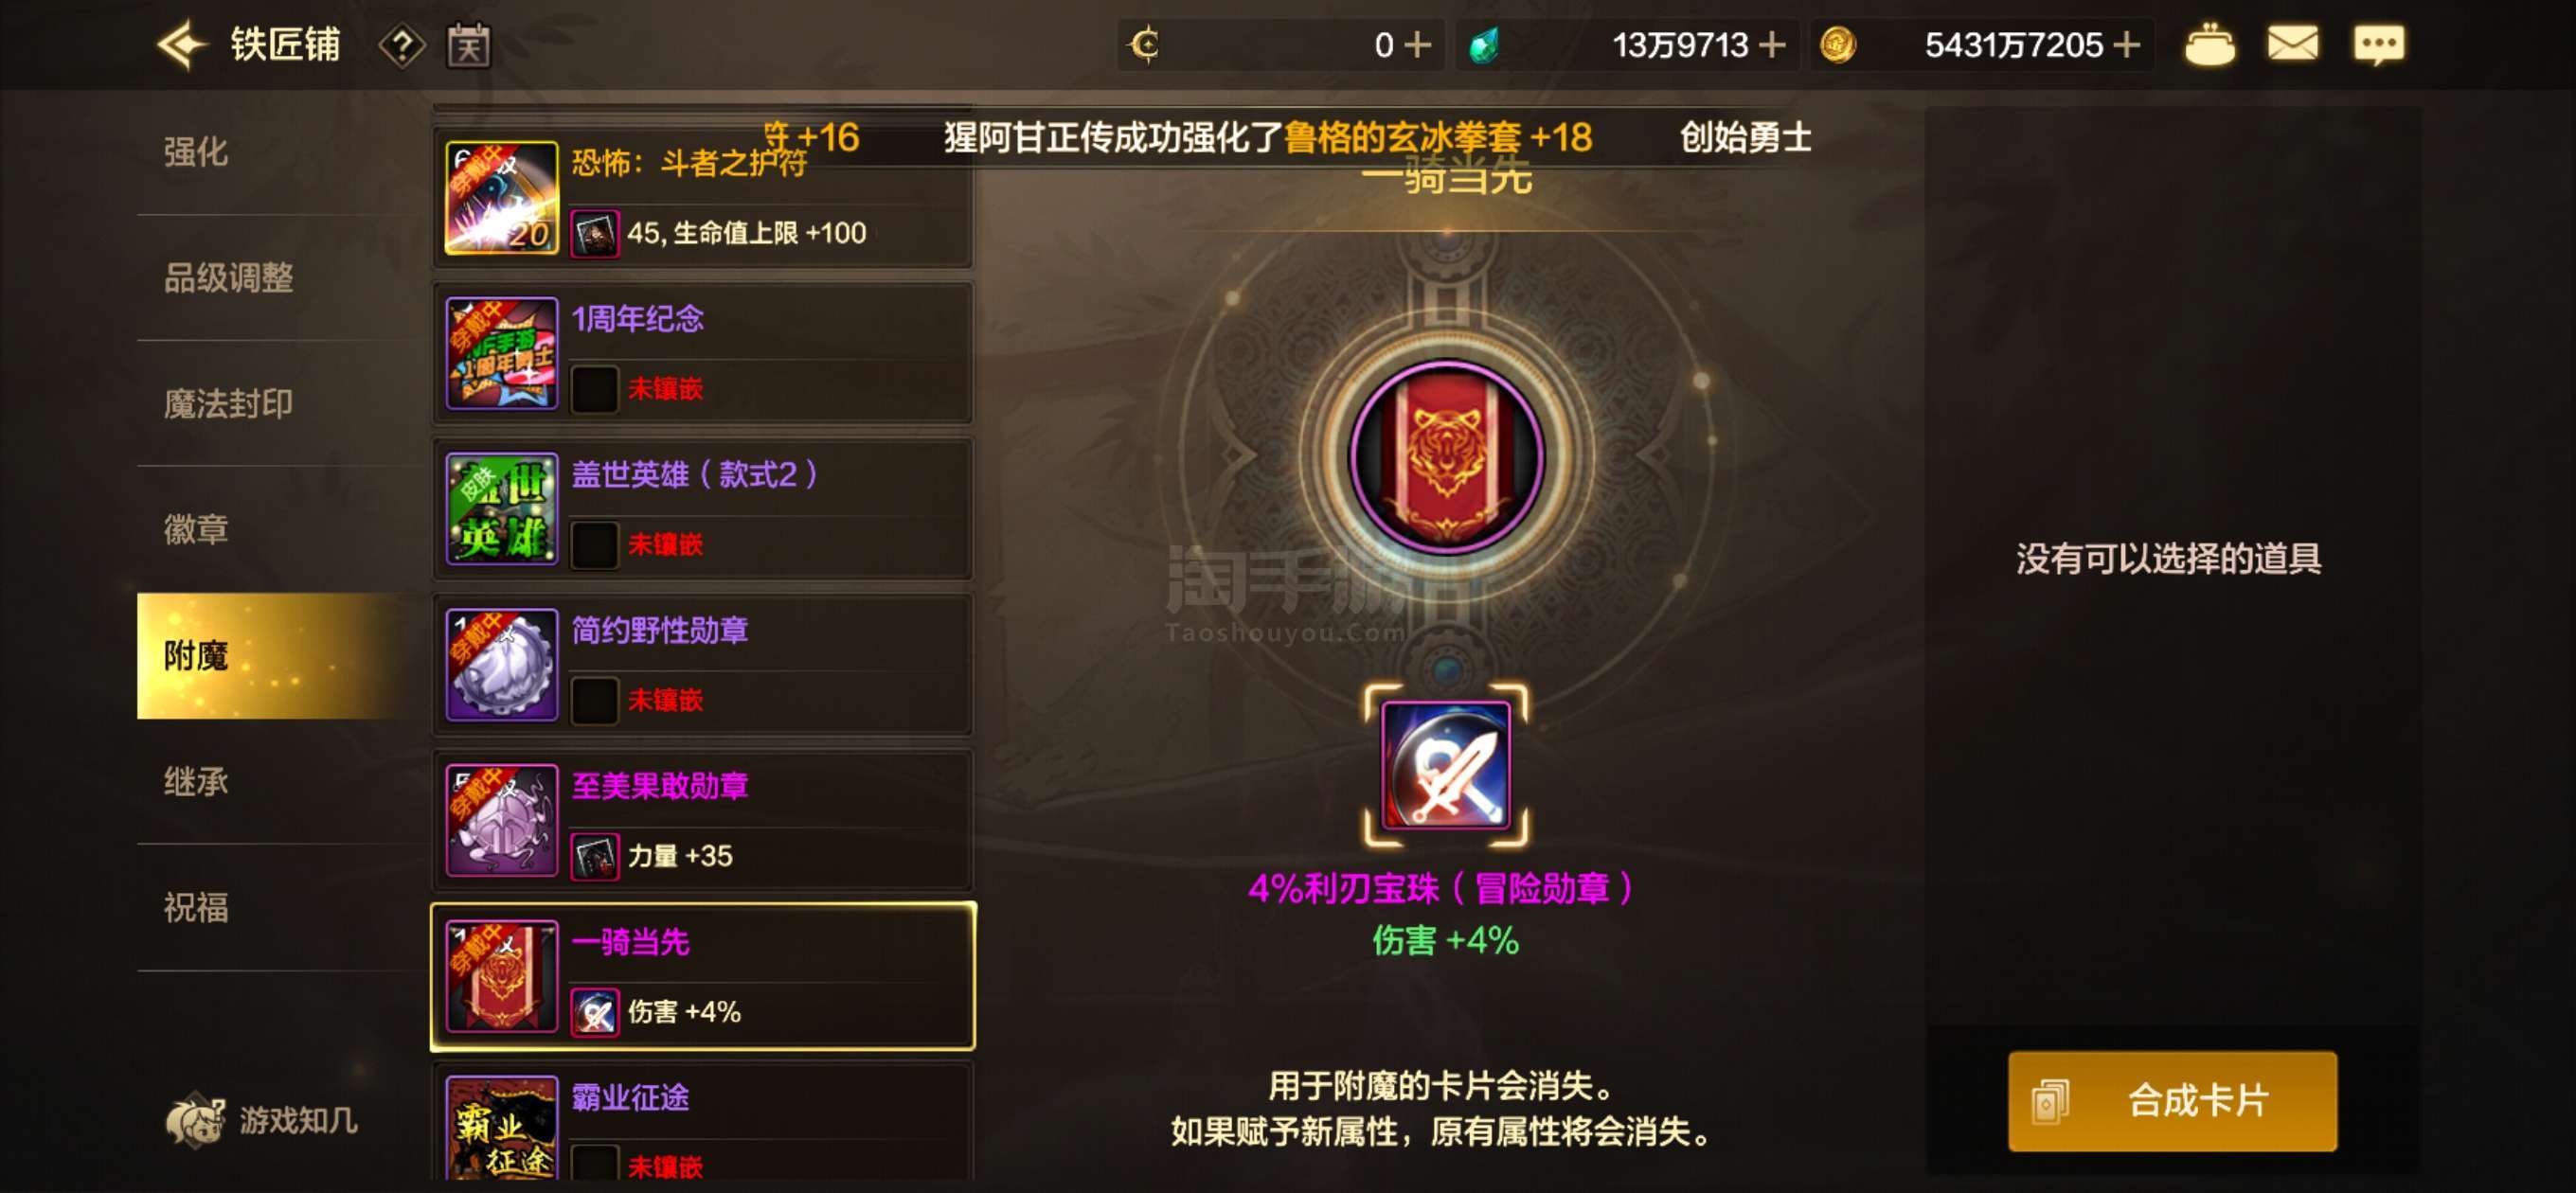Screen dimensions: 2576x1193
Task: Click the red tiger banner in center
Action: point(1445,456)
